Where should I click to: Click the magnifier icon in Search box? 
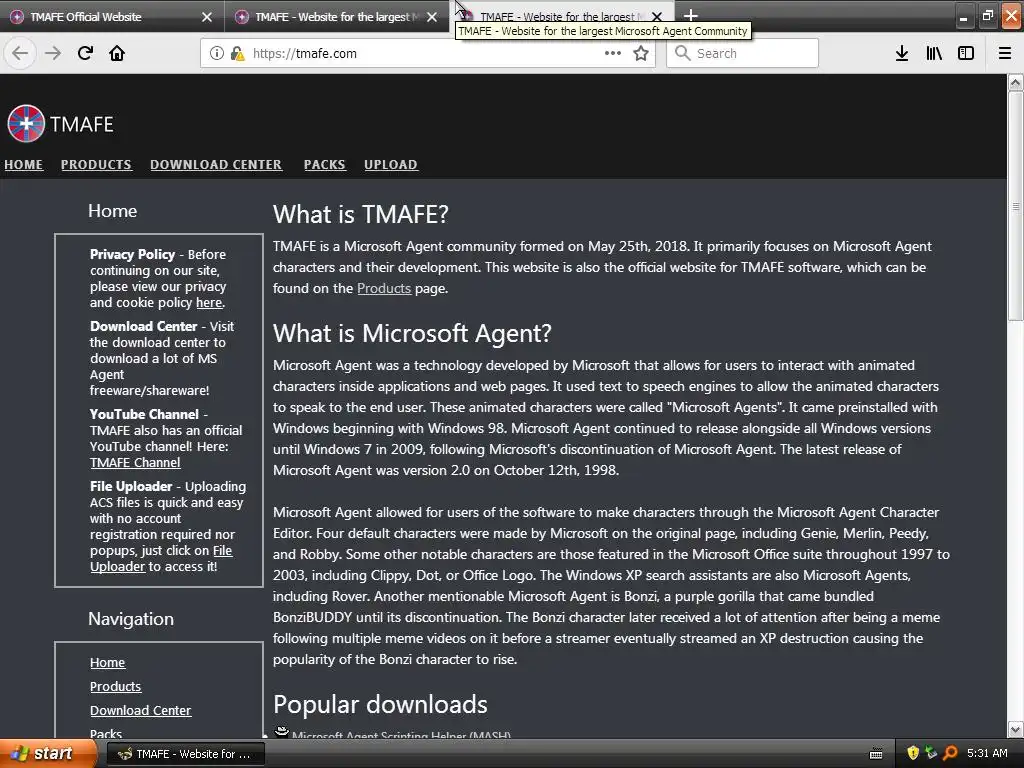(682, 54)
